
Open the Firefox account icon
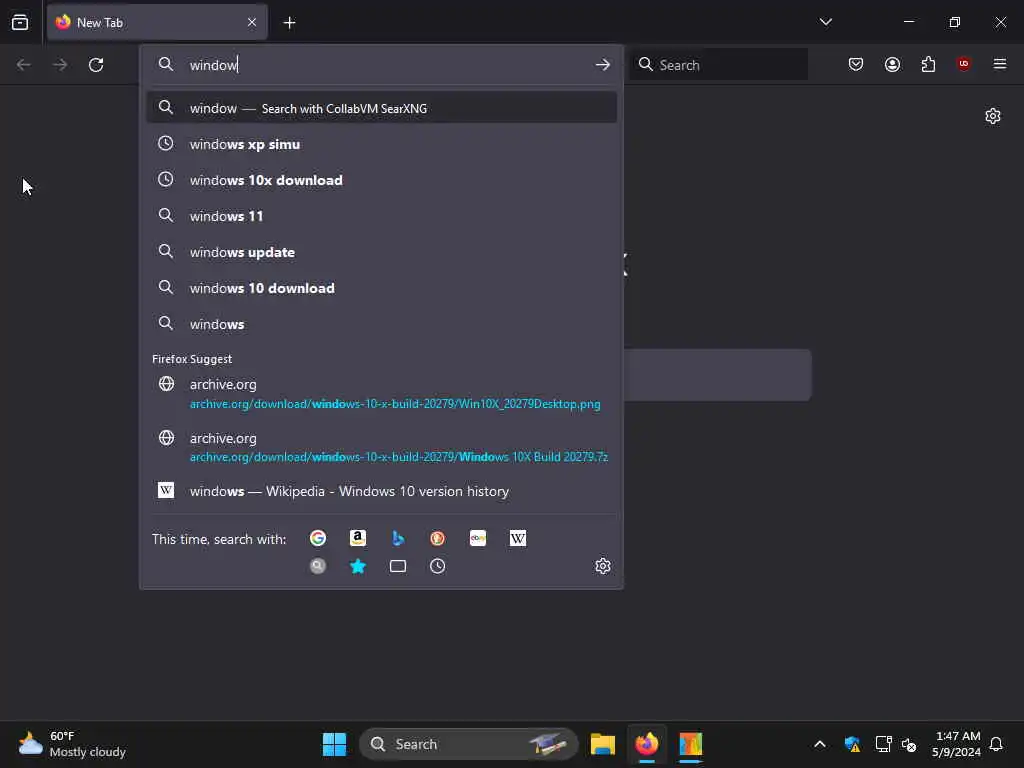coord(892,64)
